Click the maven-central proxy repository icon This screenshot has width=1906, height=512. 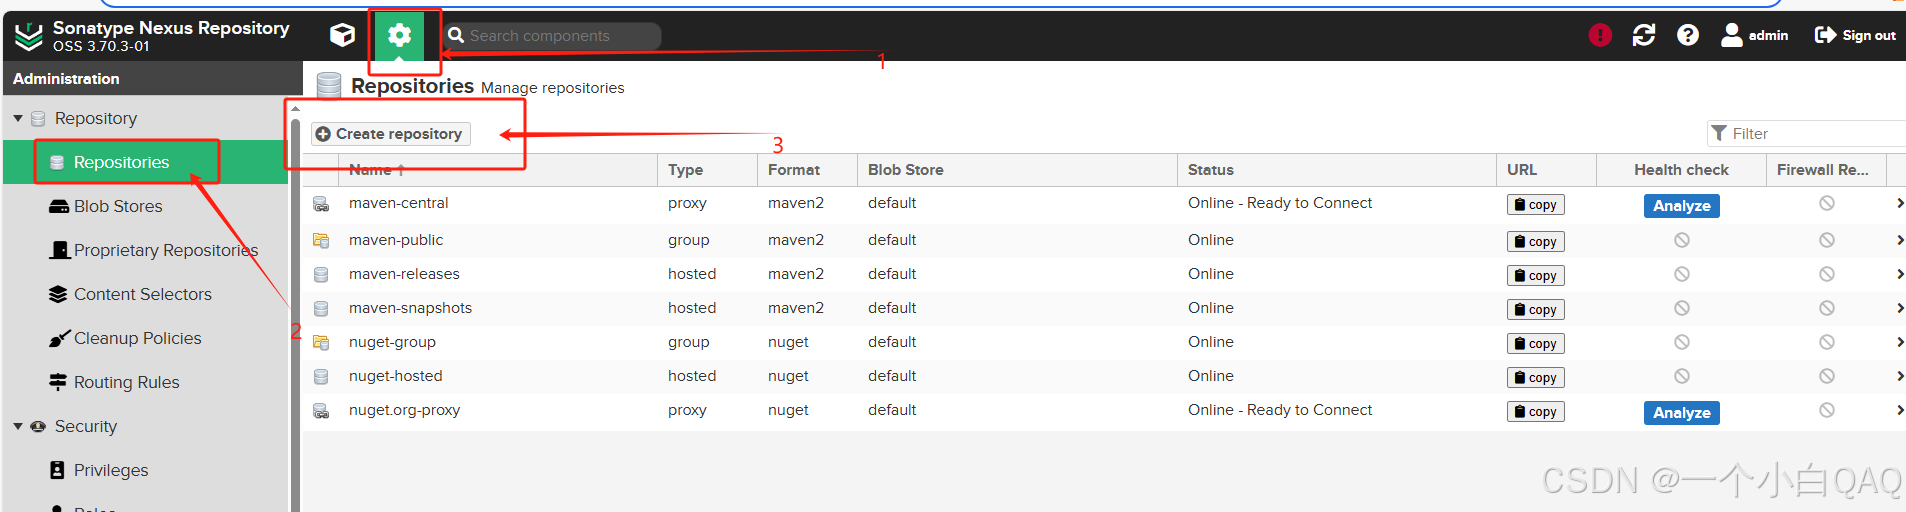321,204
